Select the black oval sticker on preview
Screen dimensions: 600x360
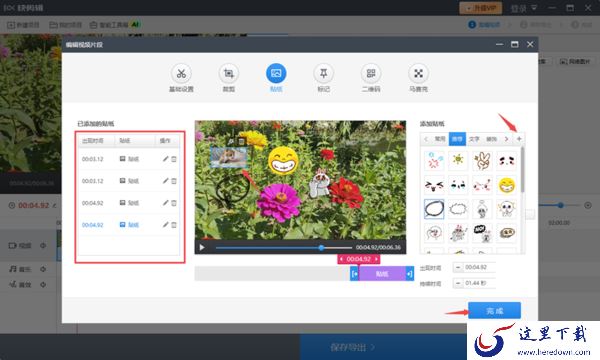coord(232,189)
